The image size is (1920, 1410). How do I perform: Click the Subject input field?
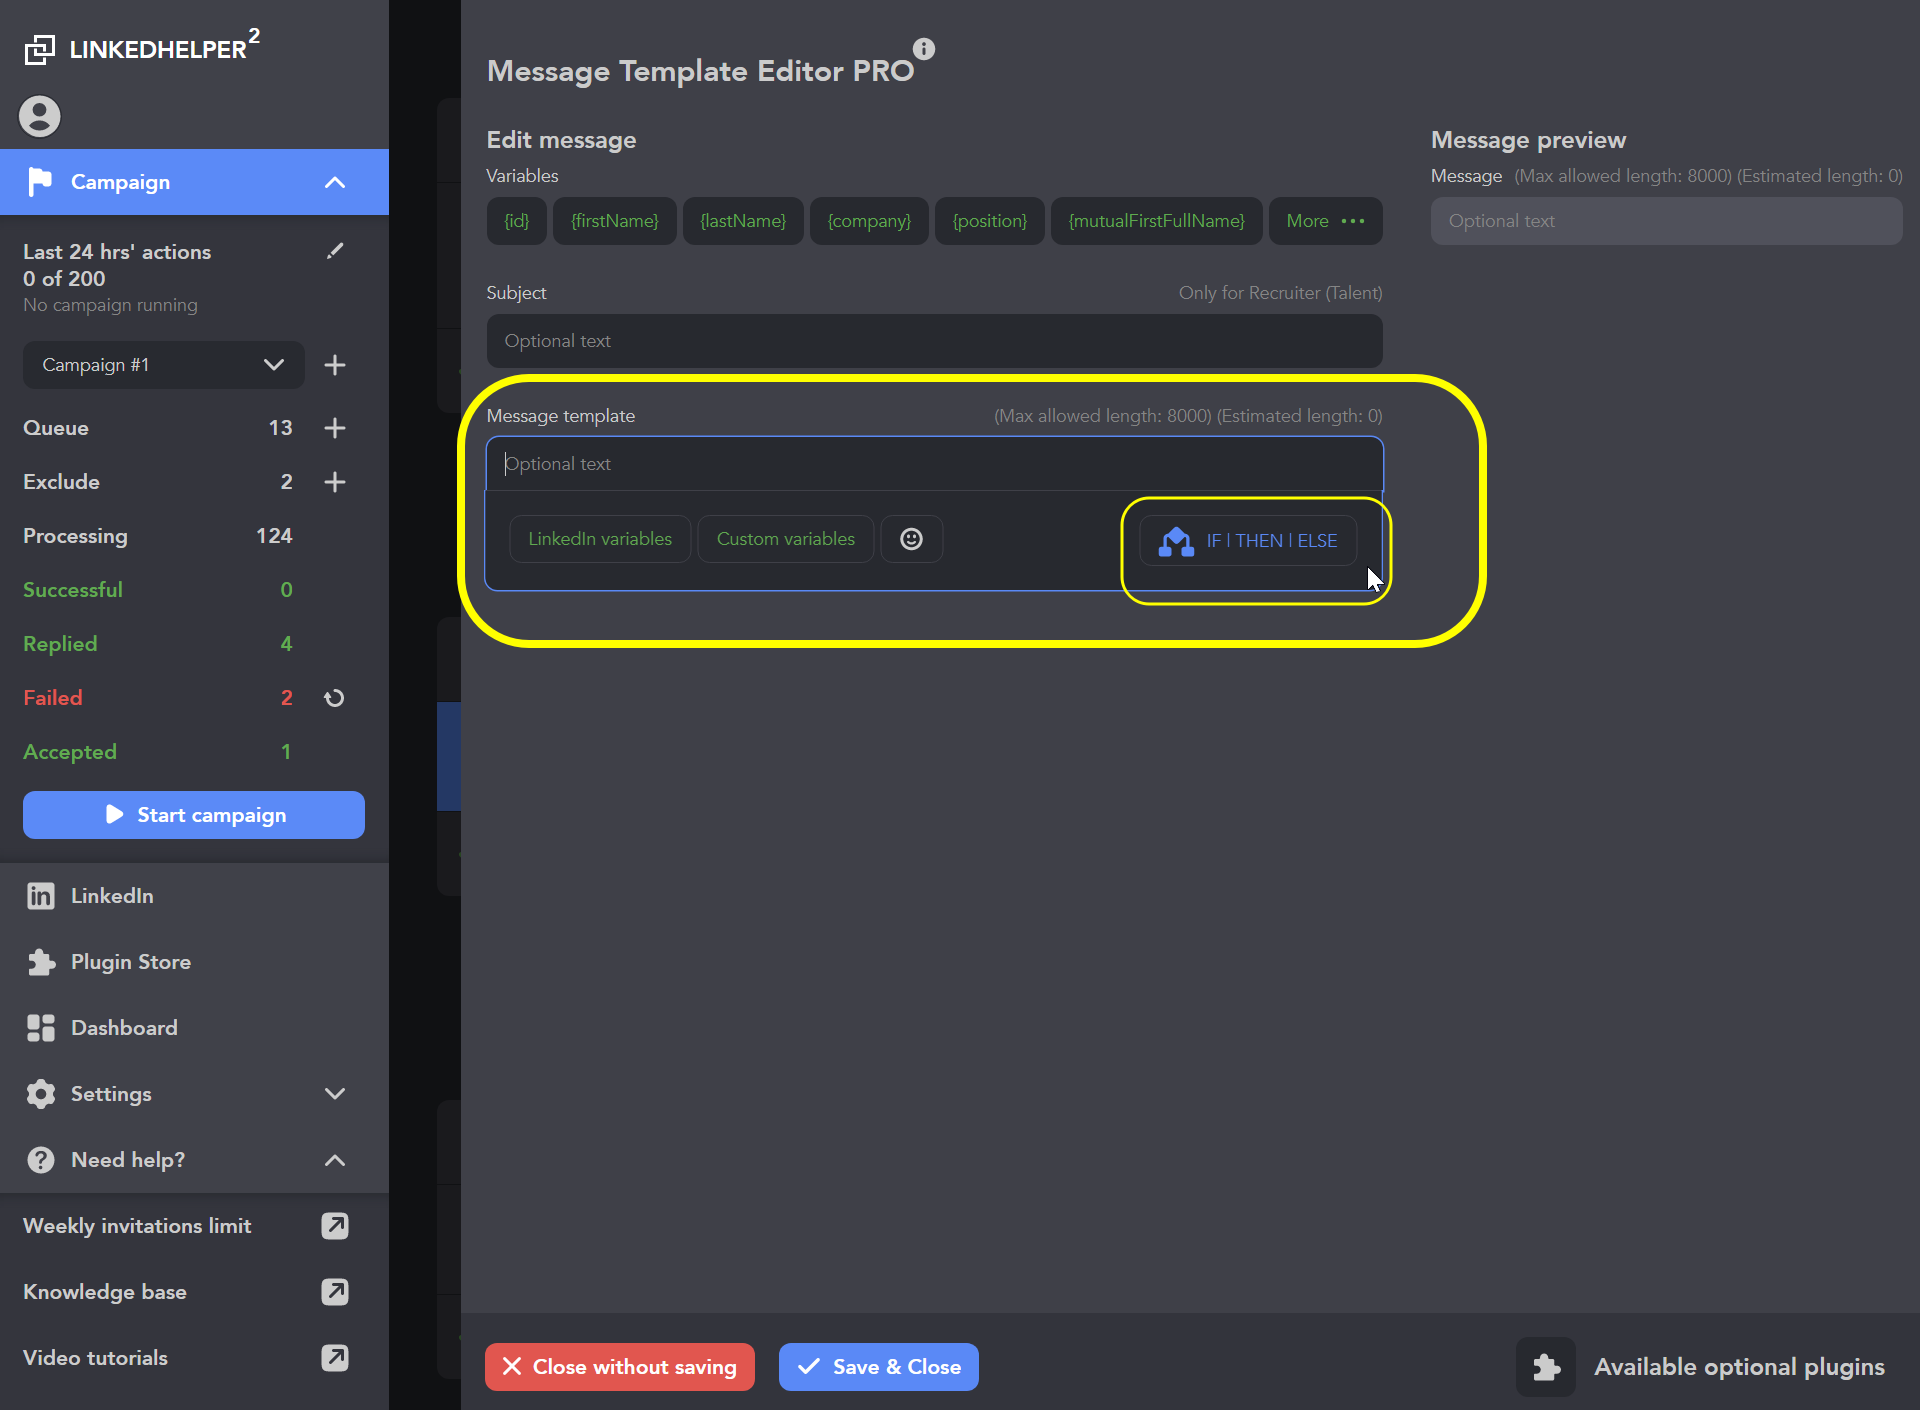pyautogui.click(x=935, y=341)
